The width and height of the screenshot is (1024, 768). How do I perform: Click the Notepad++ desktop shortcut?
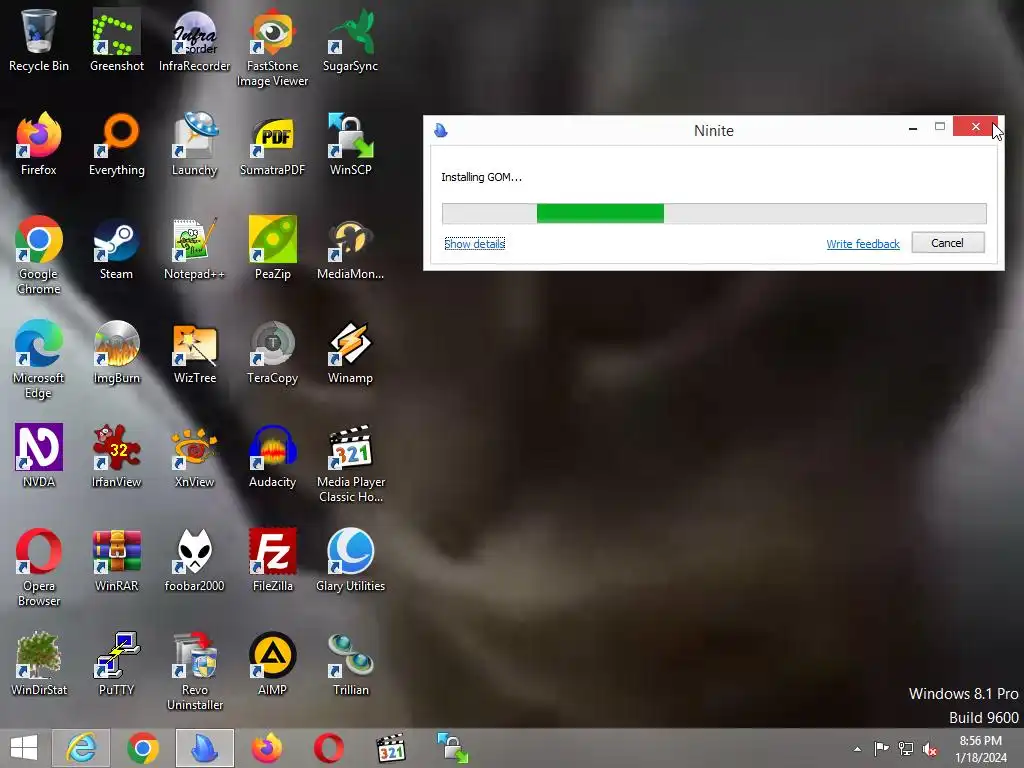[x=195, y=248]
